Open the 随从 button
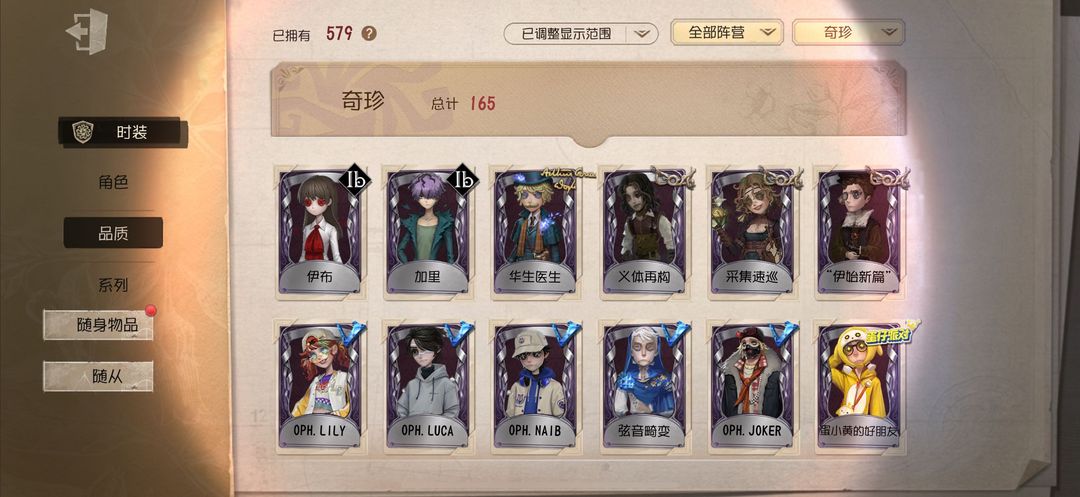Image resolution: width=1080 pixels, height=497 pixels. tap(98, 377)
